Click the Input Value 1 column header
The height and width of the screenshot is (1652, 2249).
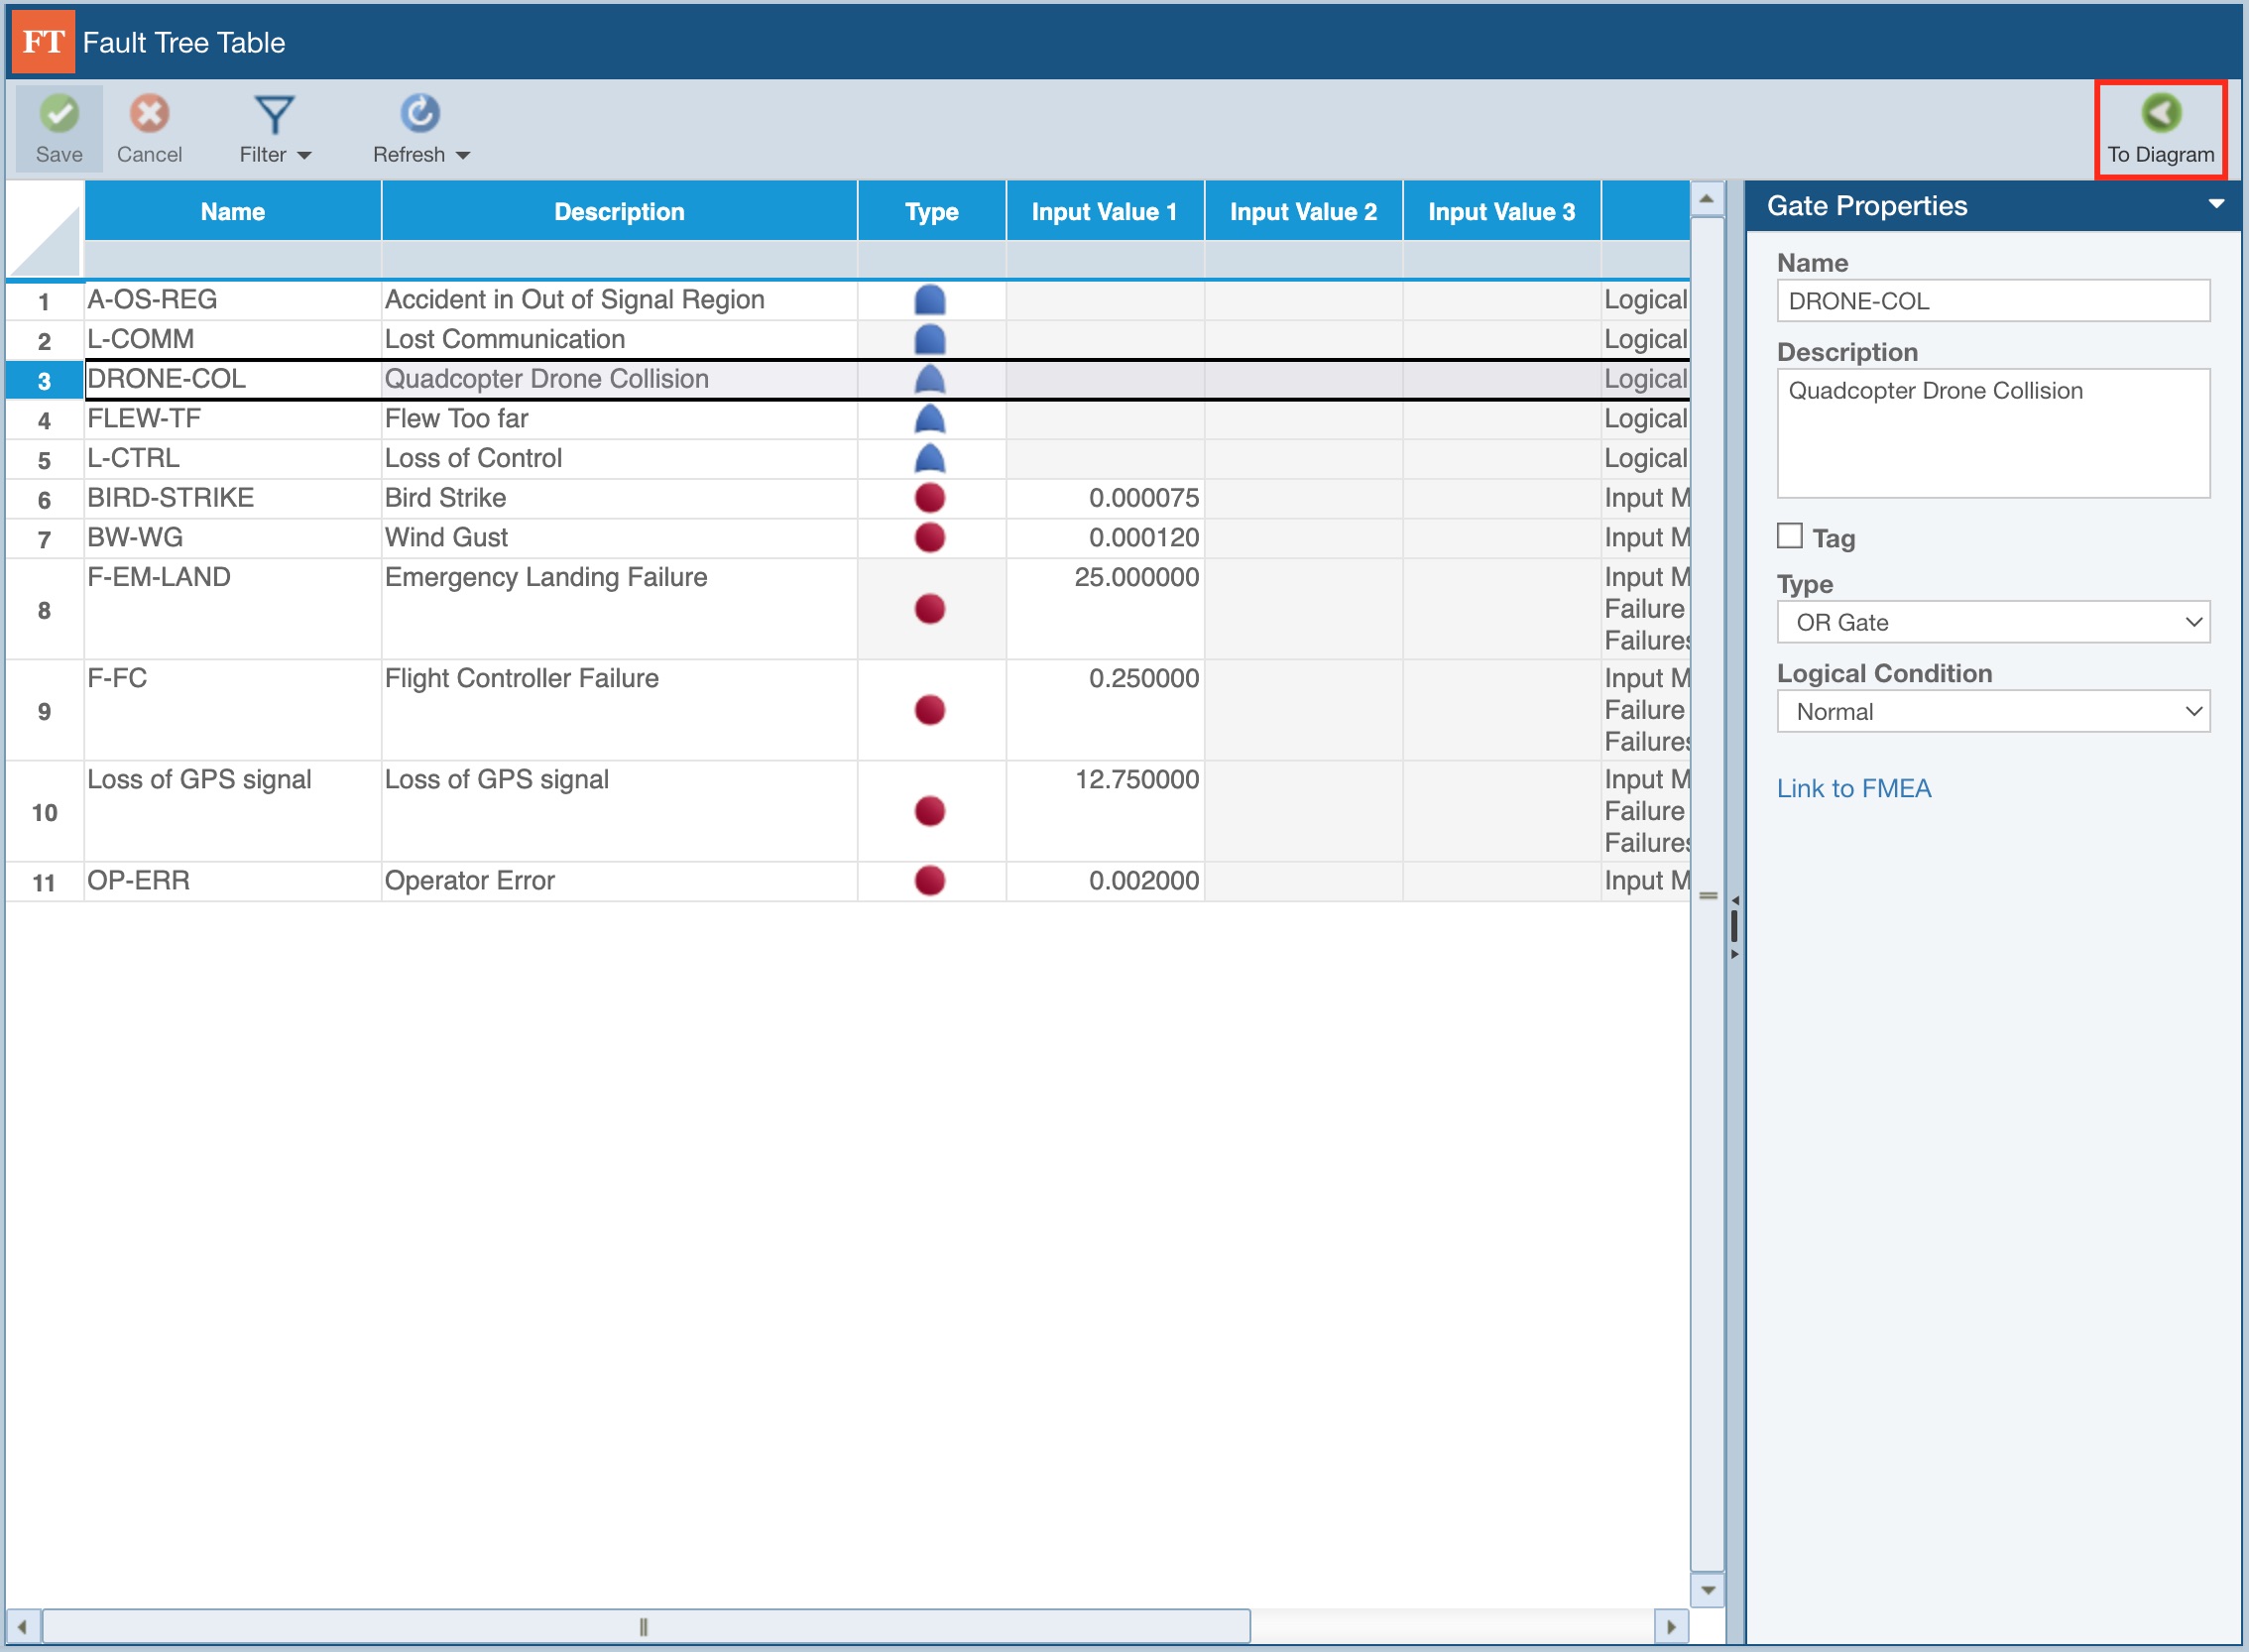(1104, 212)
